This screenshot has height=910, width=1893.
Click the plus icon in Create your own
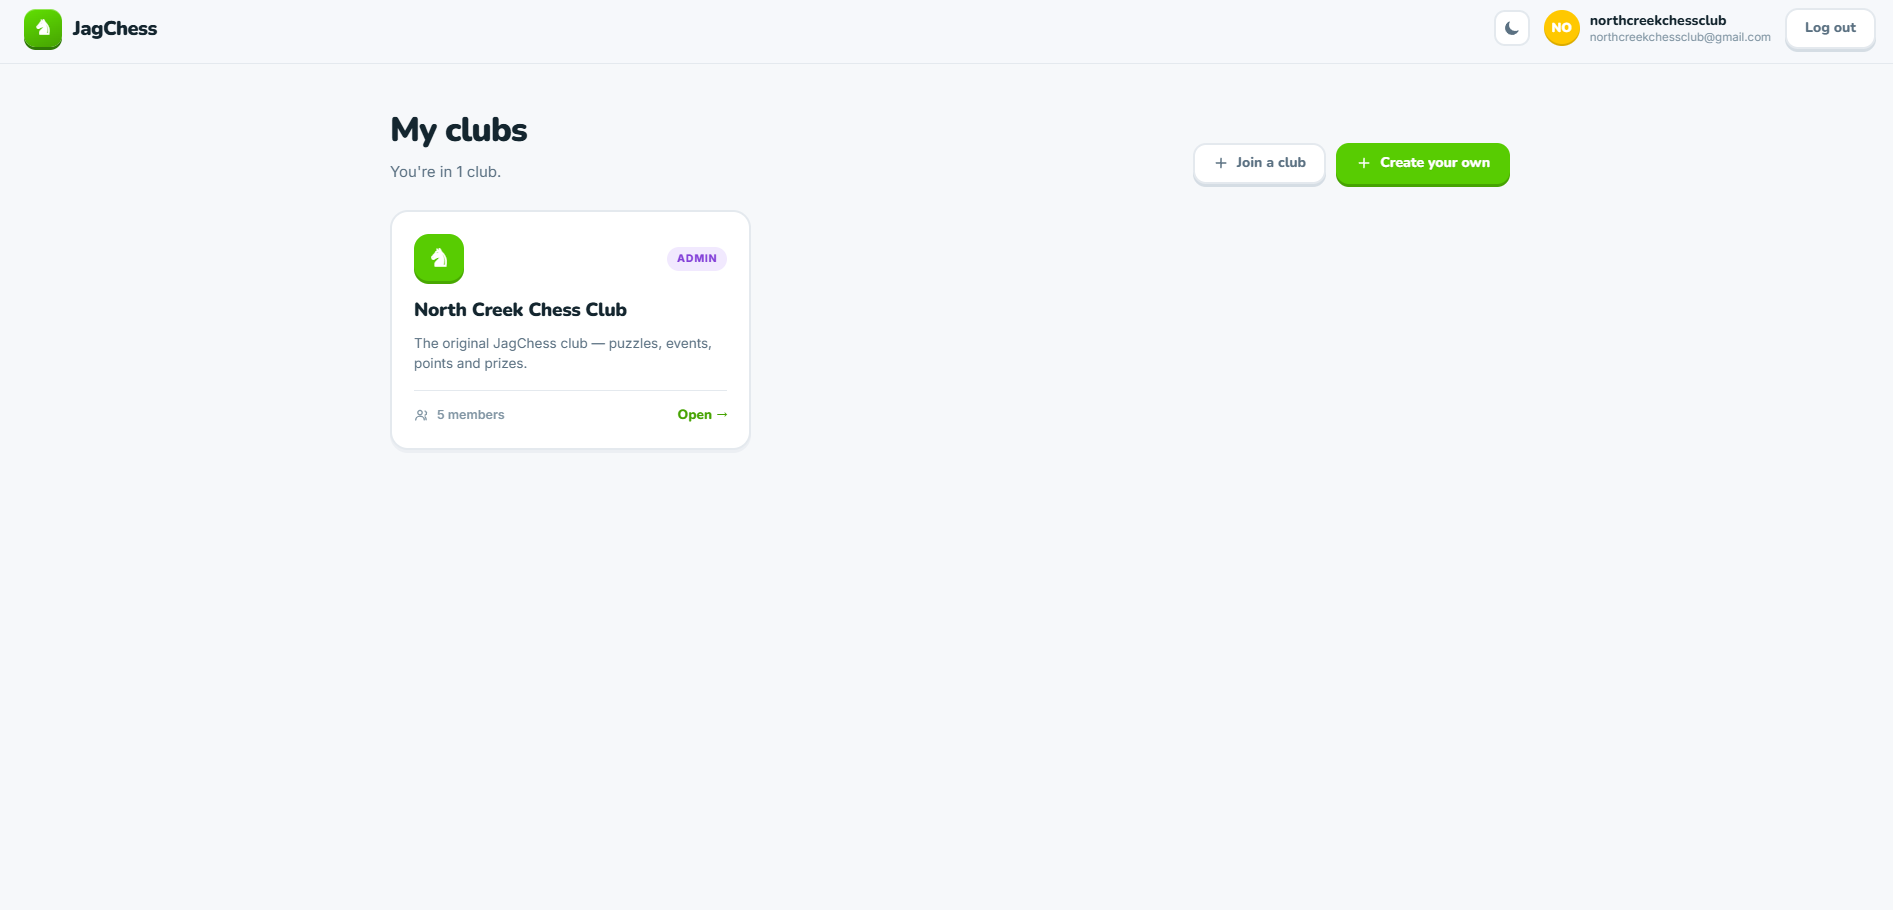(x=1363, y=163)
